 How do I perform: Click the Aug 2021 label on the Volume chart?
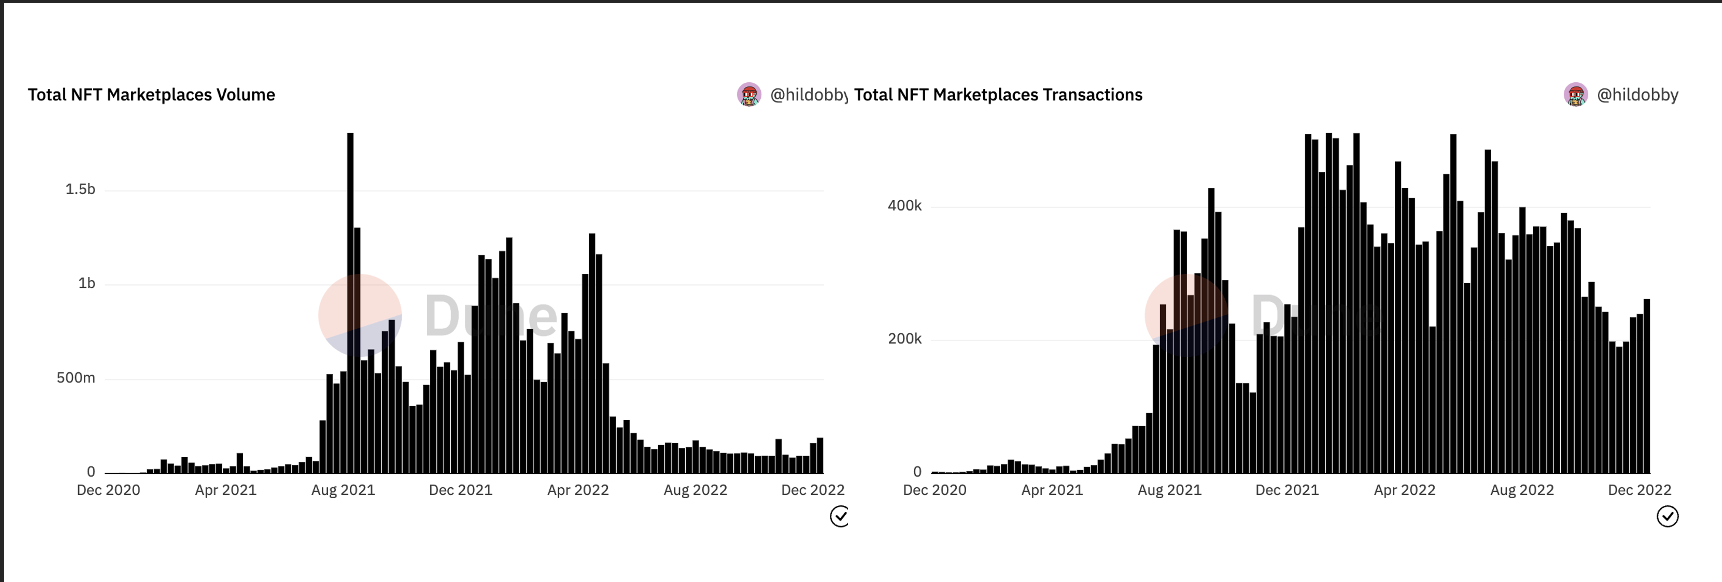point(343,490)
